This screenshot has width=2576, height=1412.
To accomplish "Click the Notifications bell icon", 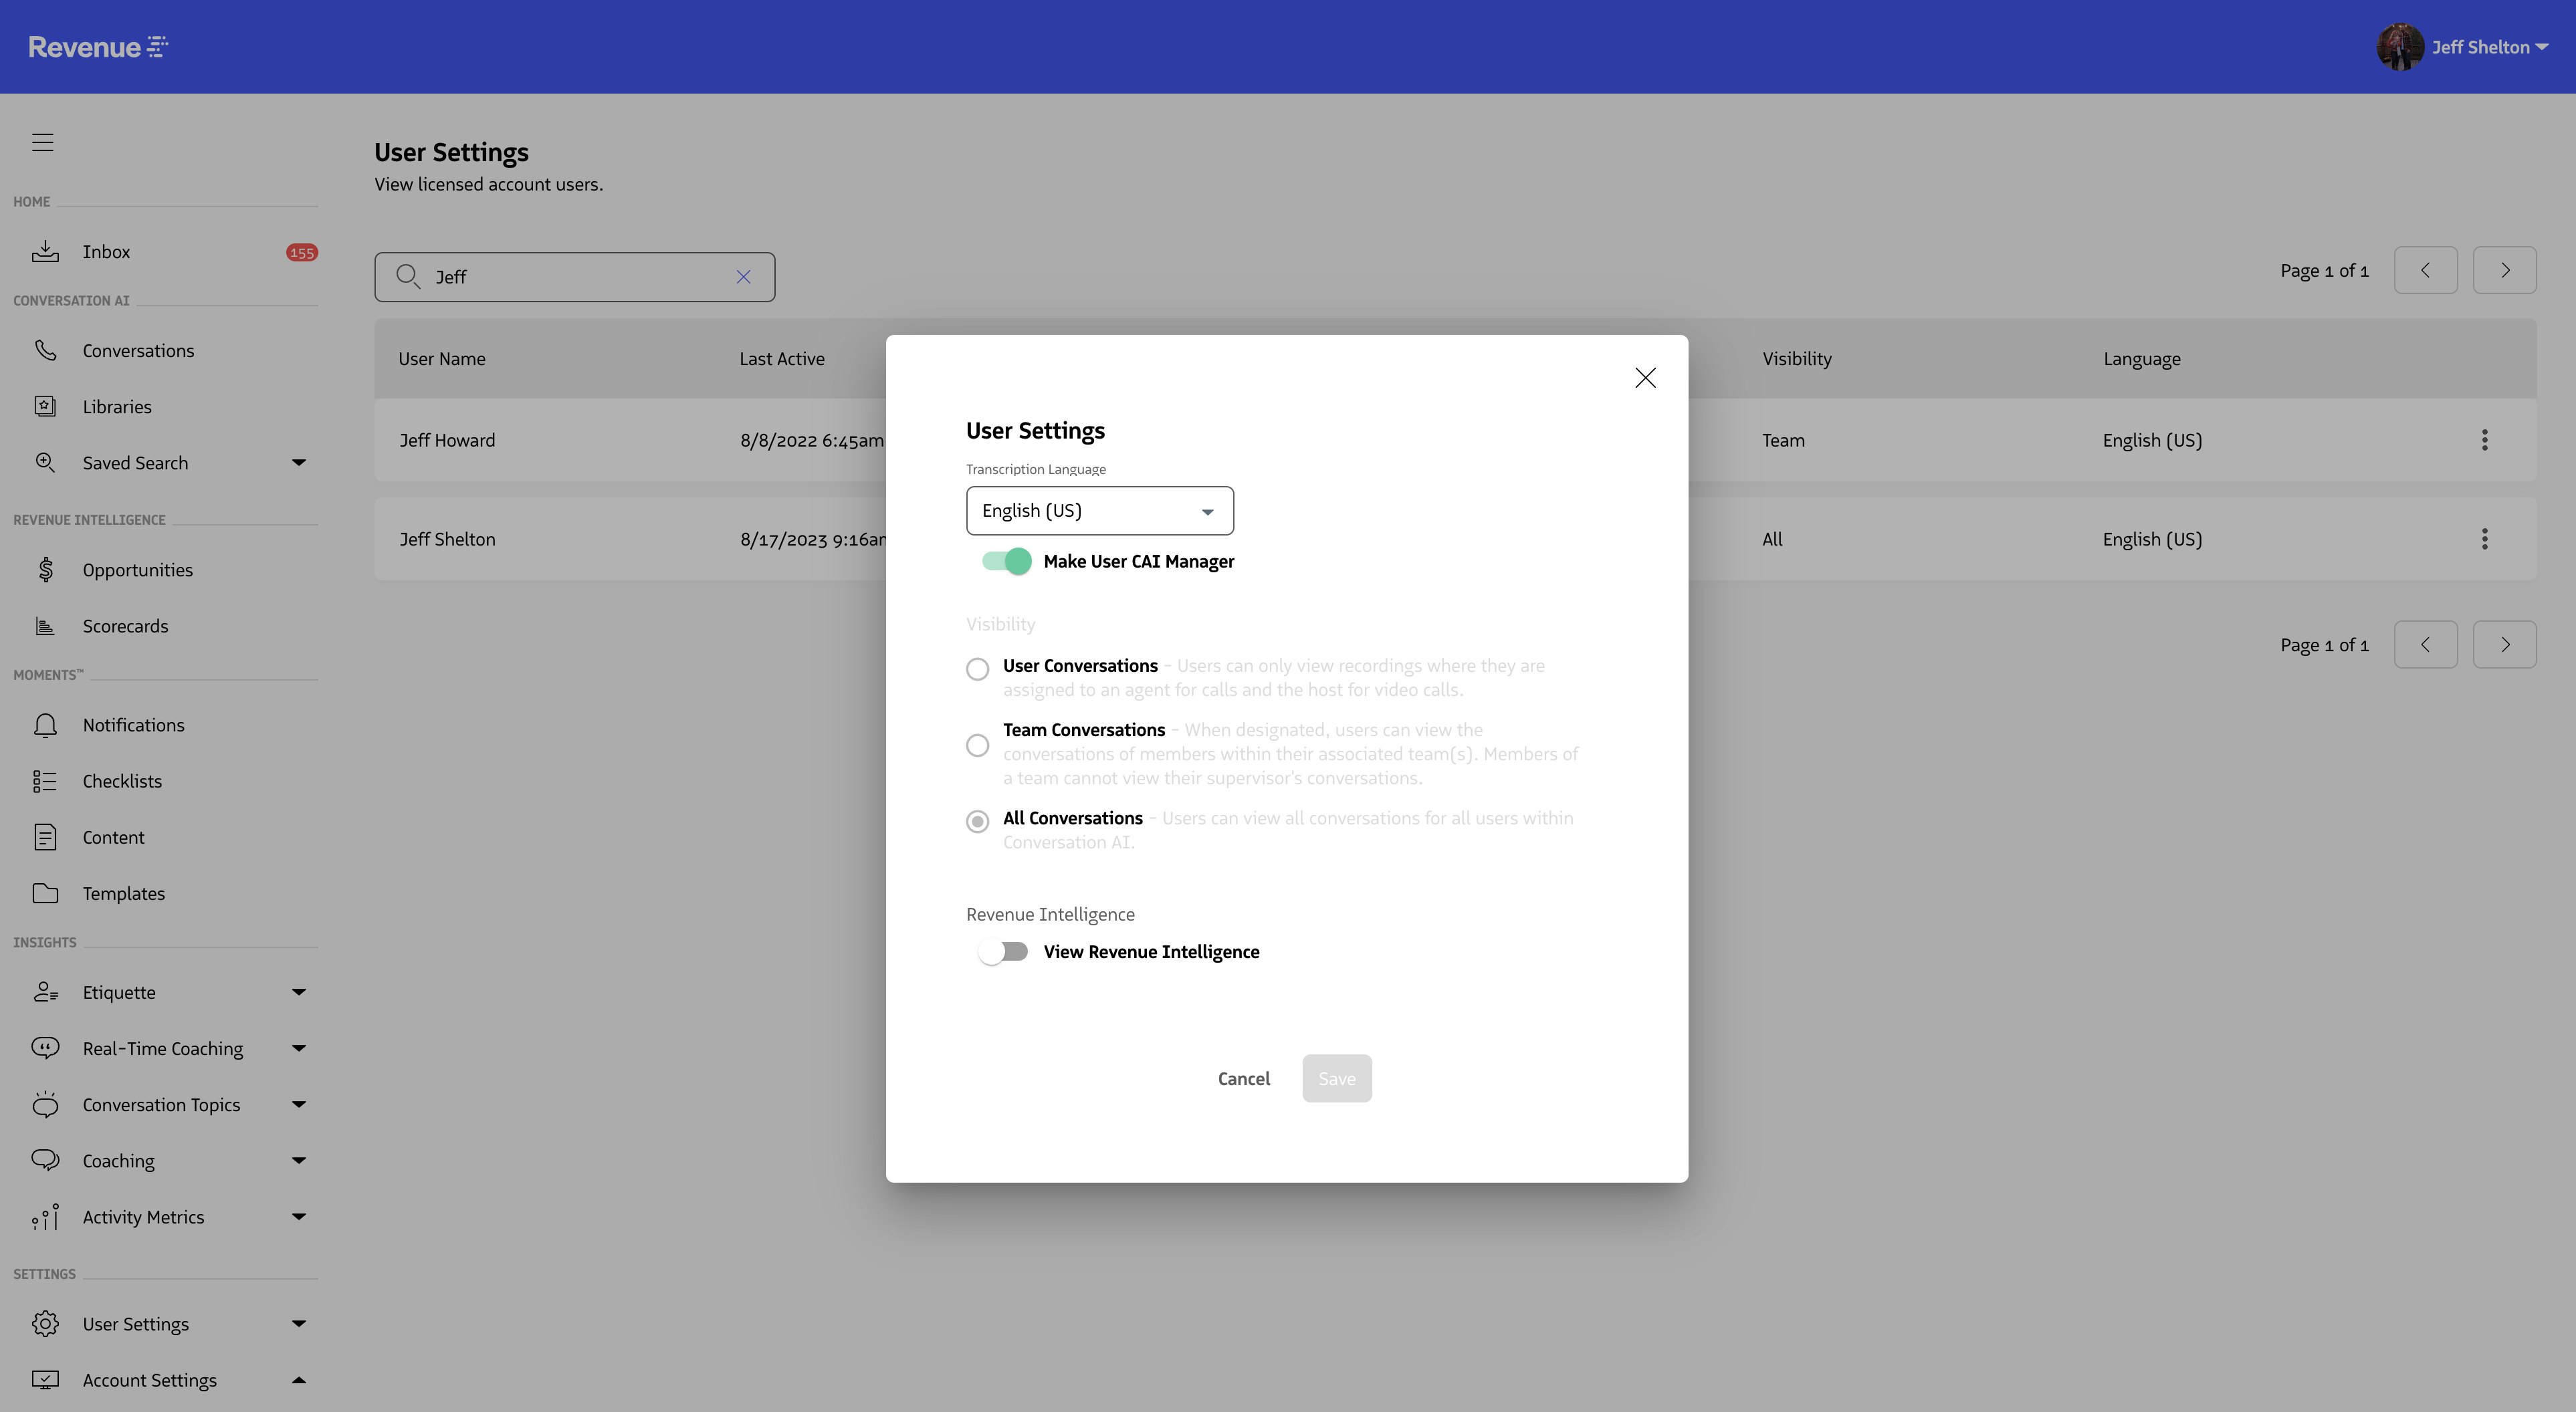I will (x=45, y=725).
